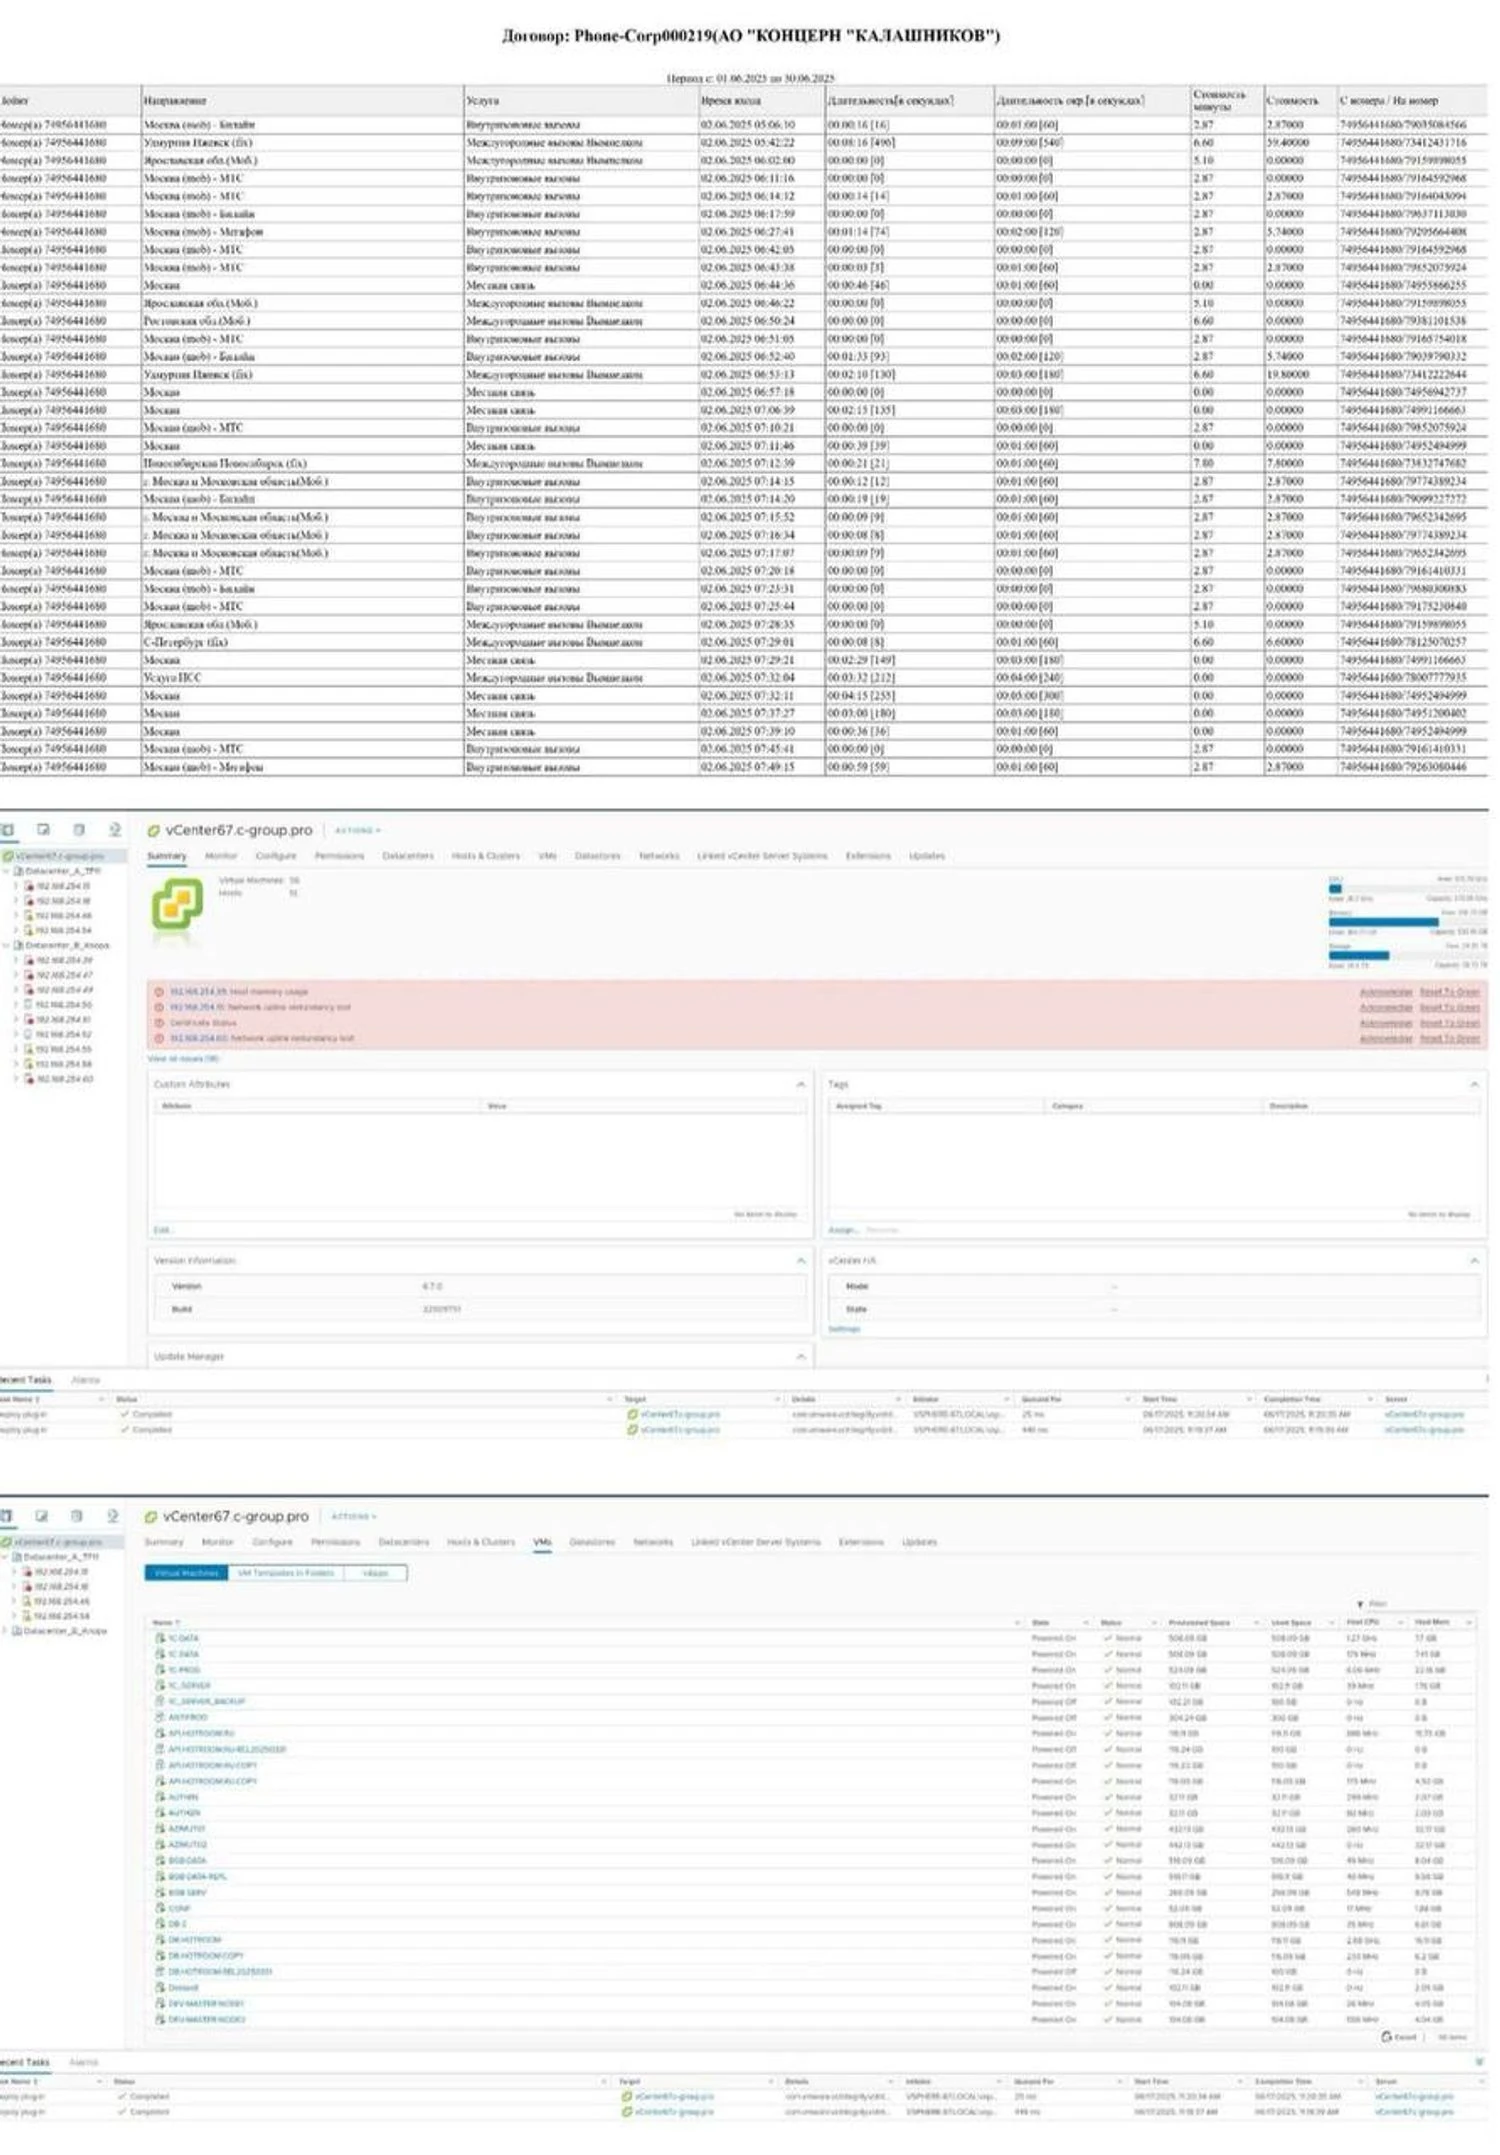Collapse the Tags panel with its chevron
The image size is (1500, 2155).
click(1474, 1085)
